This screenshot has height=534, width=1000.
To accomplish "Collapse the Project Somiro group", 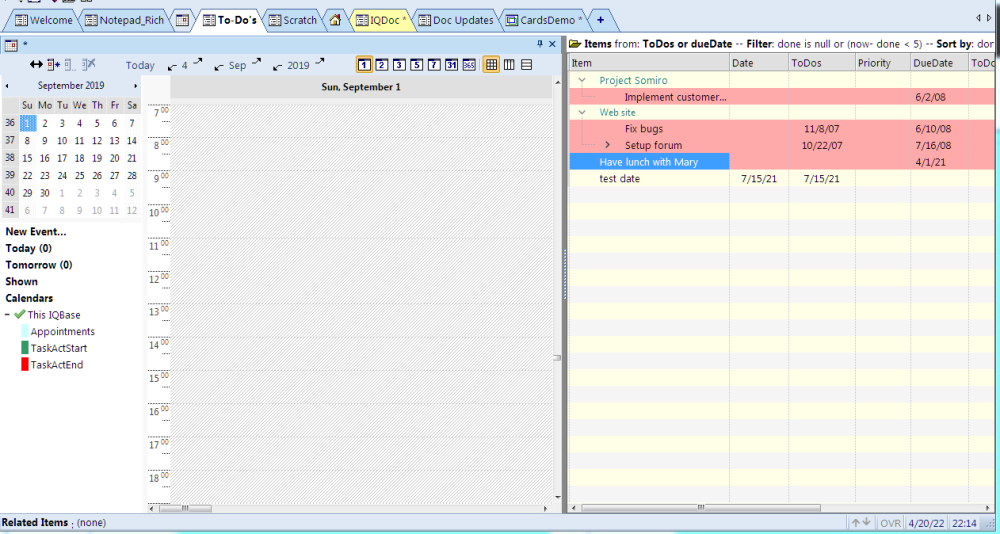I will [582, 80].
